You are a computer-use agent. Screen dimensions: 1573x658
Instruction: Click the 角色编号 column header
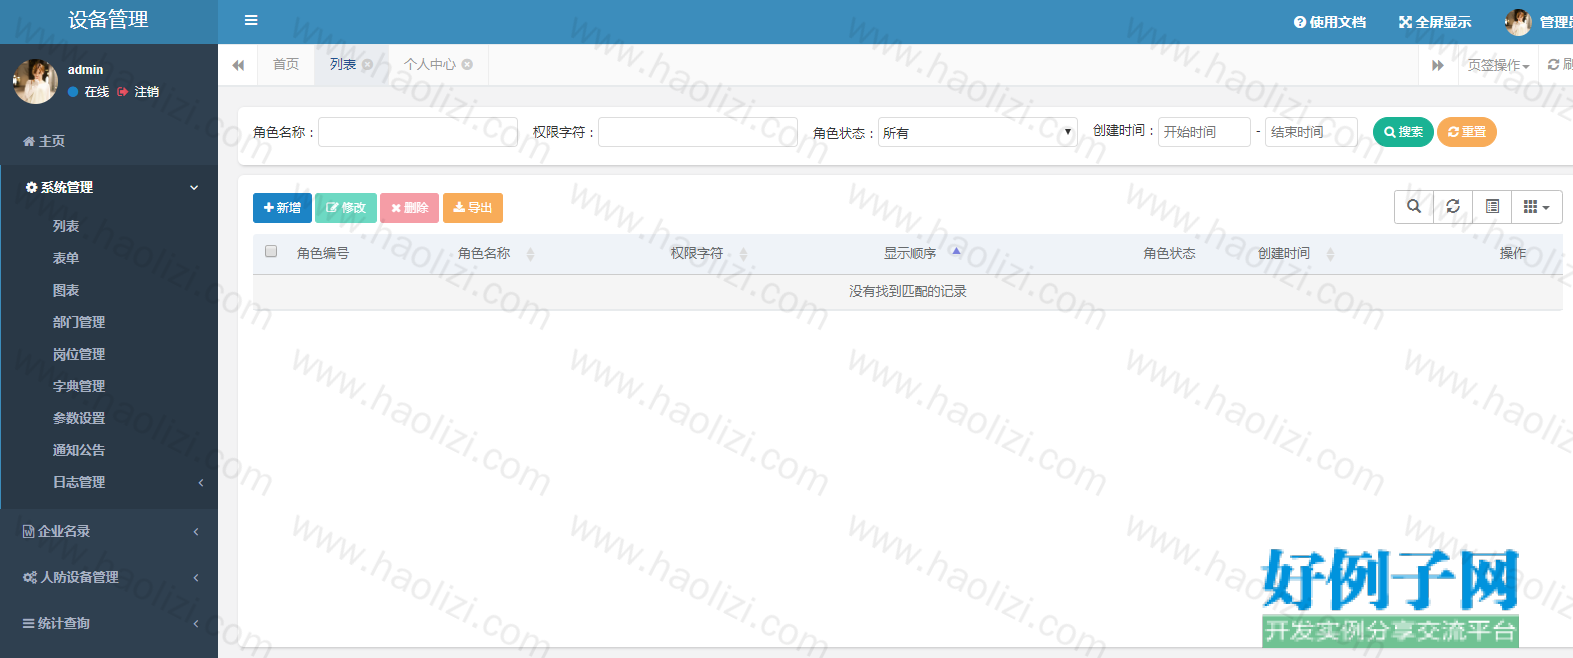pyautogui.click(x=323, y=254)
